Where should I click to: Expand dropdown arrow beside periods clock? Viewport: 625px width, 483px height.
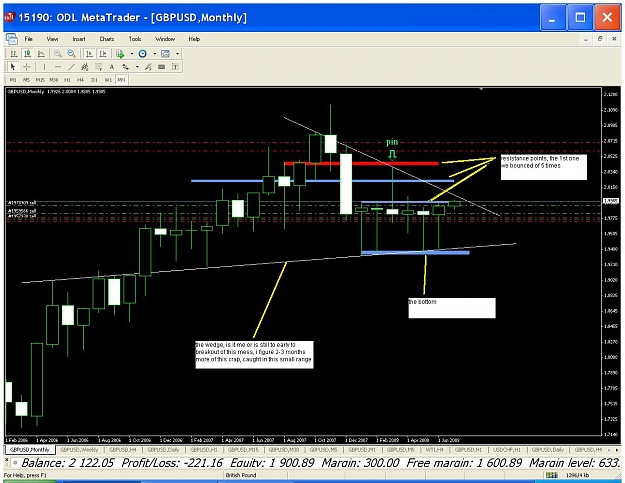coord(154,53)
